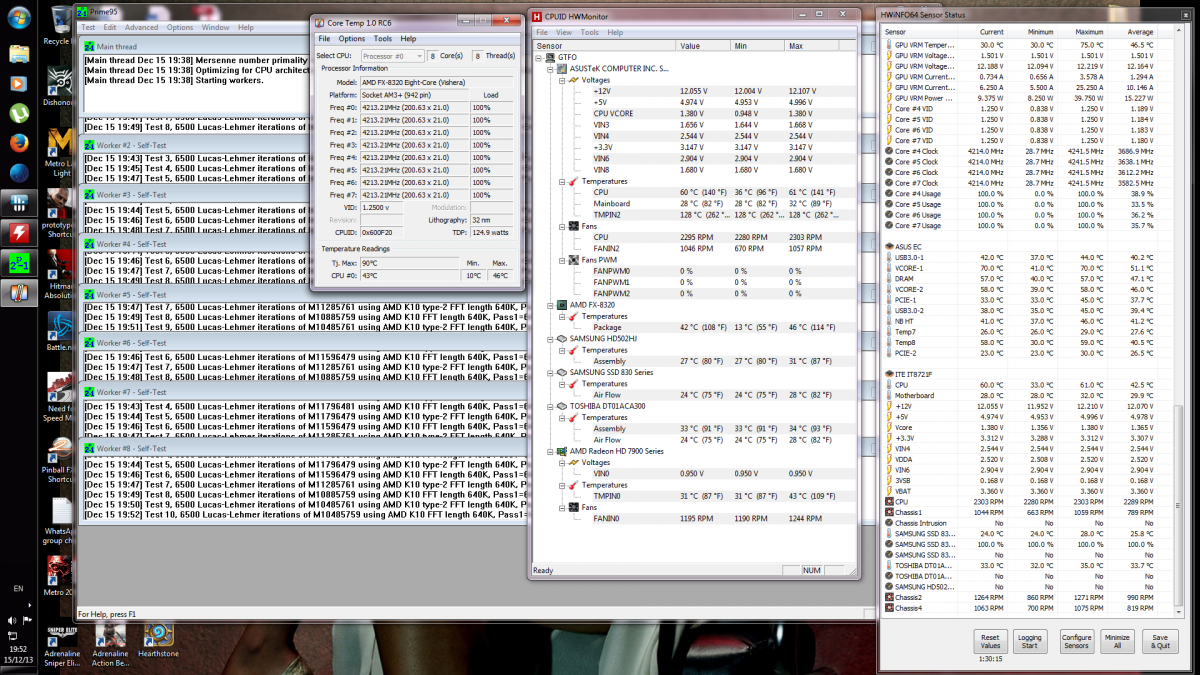
Task: Switch to the HWiNFO taskbar button
Action: (18, 204)
